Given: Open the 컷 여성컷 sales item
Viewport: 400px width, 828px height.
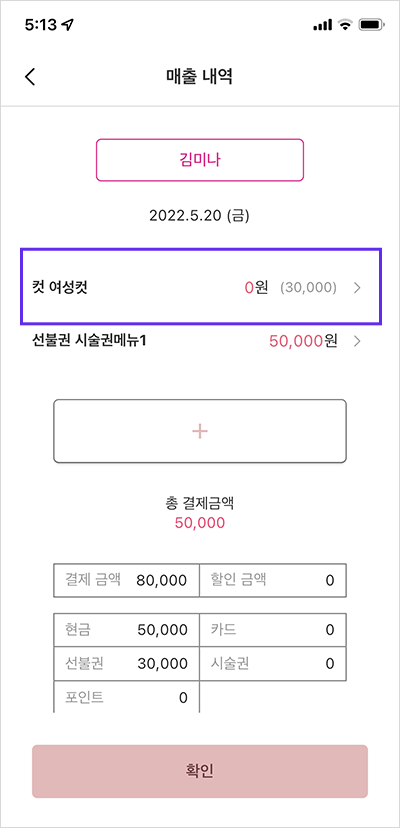Looking at the screenshot, I should click(x=201, y=286).
